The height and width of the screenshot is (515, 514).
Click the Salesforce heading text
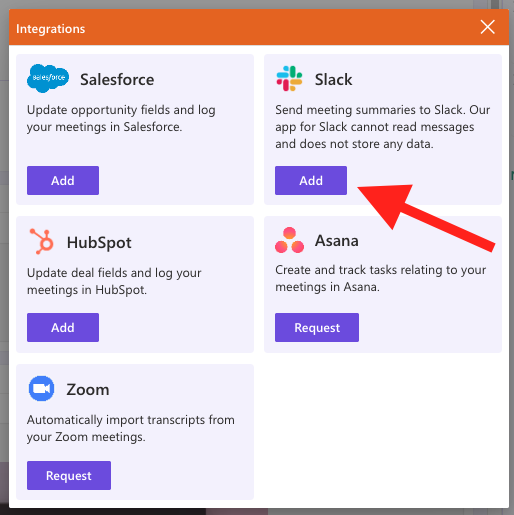(x=117, y=80)
